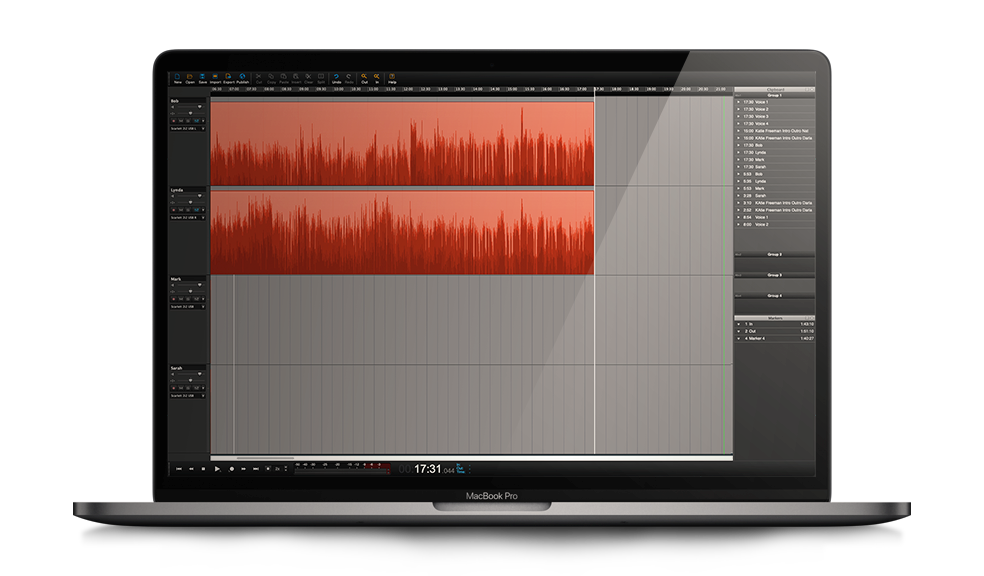Toggle the blue-highlighted button on Bob track

(196, 121)
